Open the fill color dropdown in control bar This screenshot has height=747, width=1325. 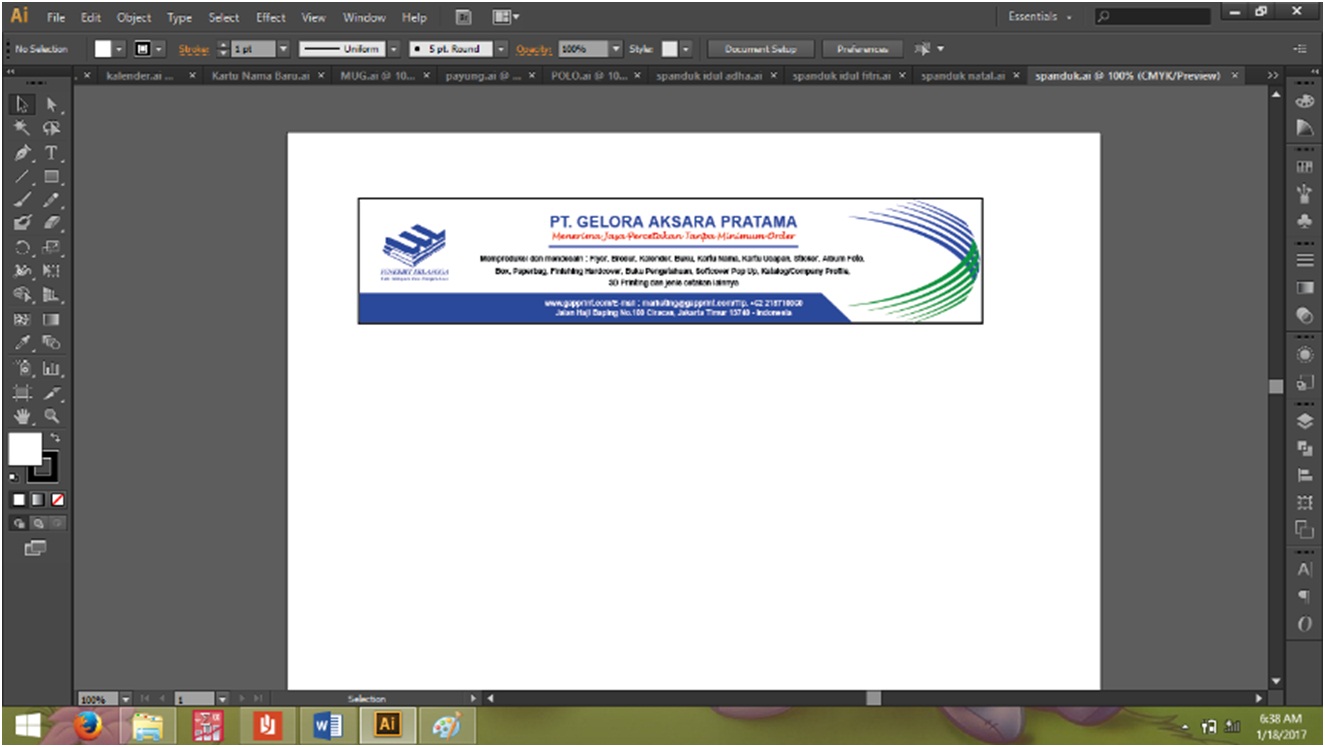click(x=120, y=49)
